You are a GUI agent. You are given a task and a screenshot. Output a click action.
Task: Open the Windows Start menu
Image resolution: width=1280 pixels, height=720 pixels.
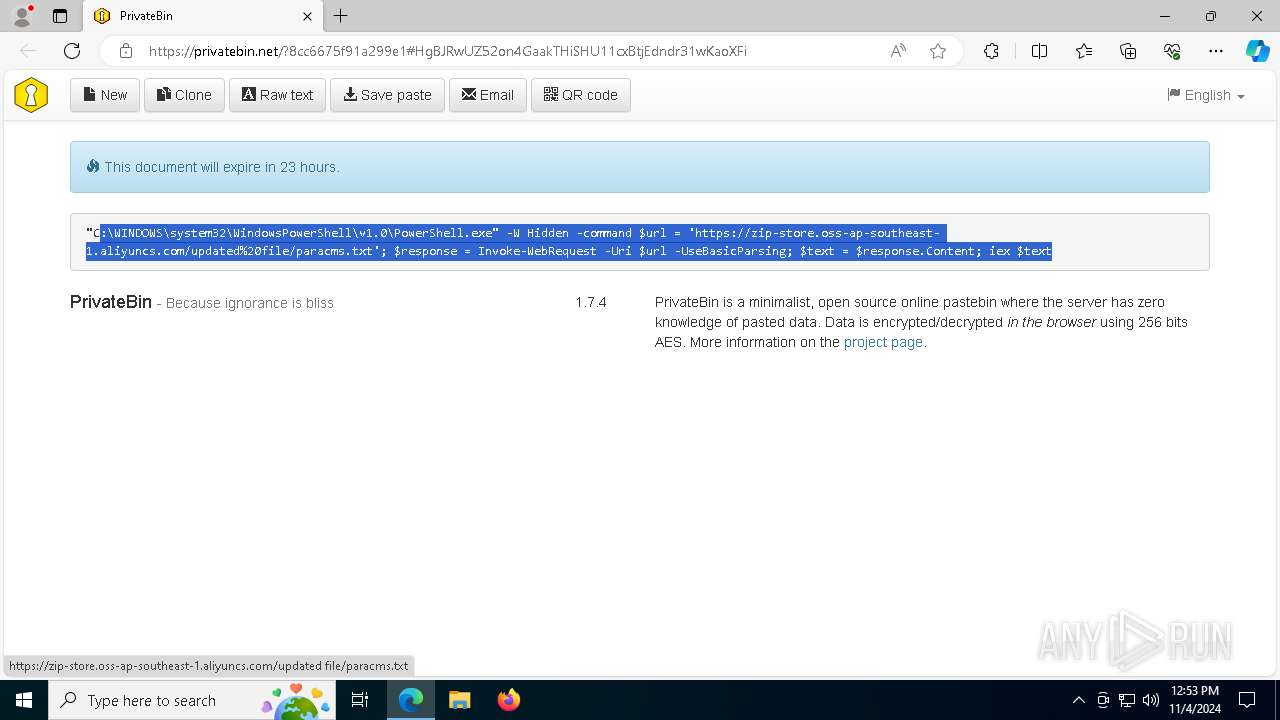click(x=24, y=700)
